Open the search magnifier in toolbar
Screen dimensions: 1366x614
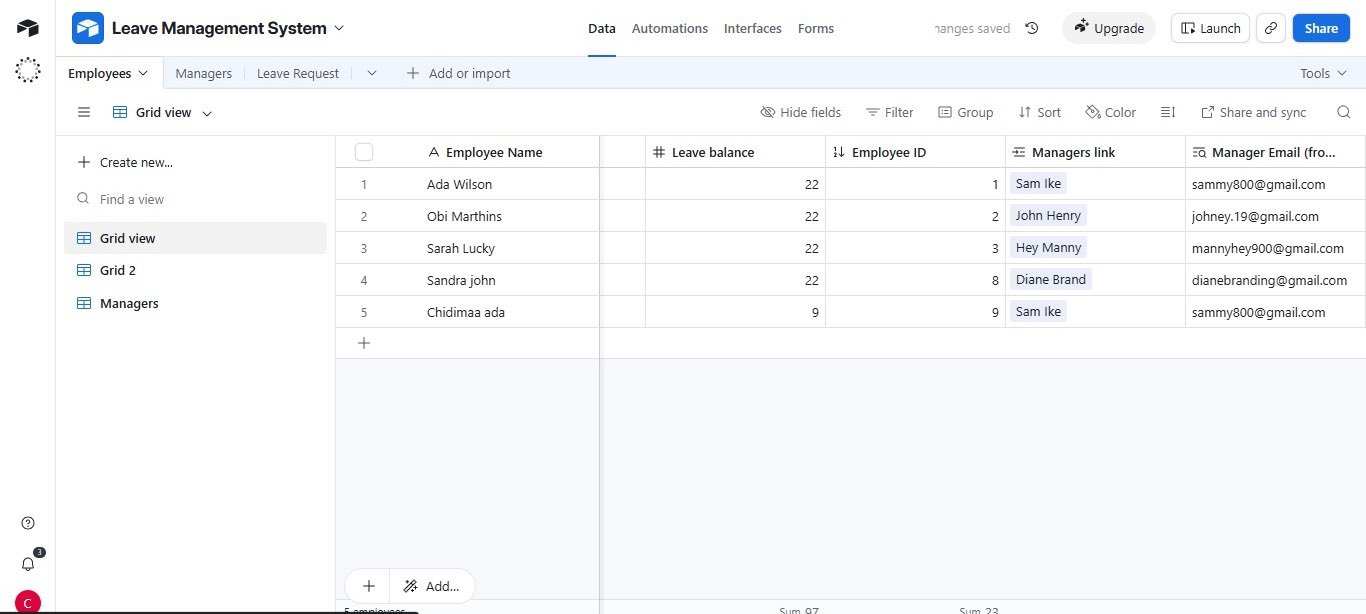click(x=1344, y=112)
